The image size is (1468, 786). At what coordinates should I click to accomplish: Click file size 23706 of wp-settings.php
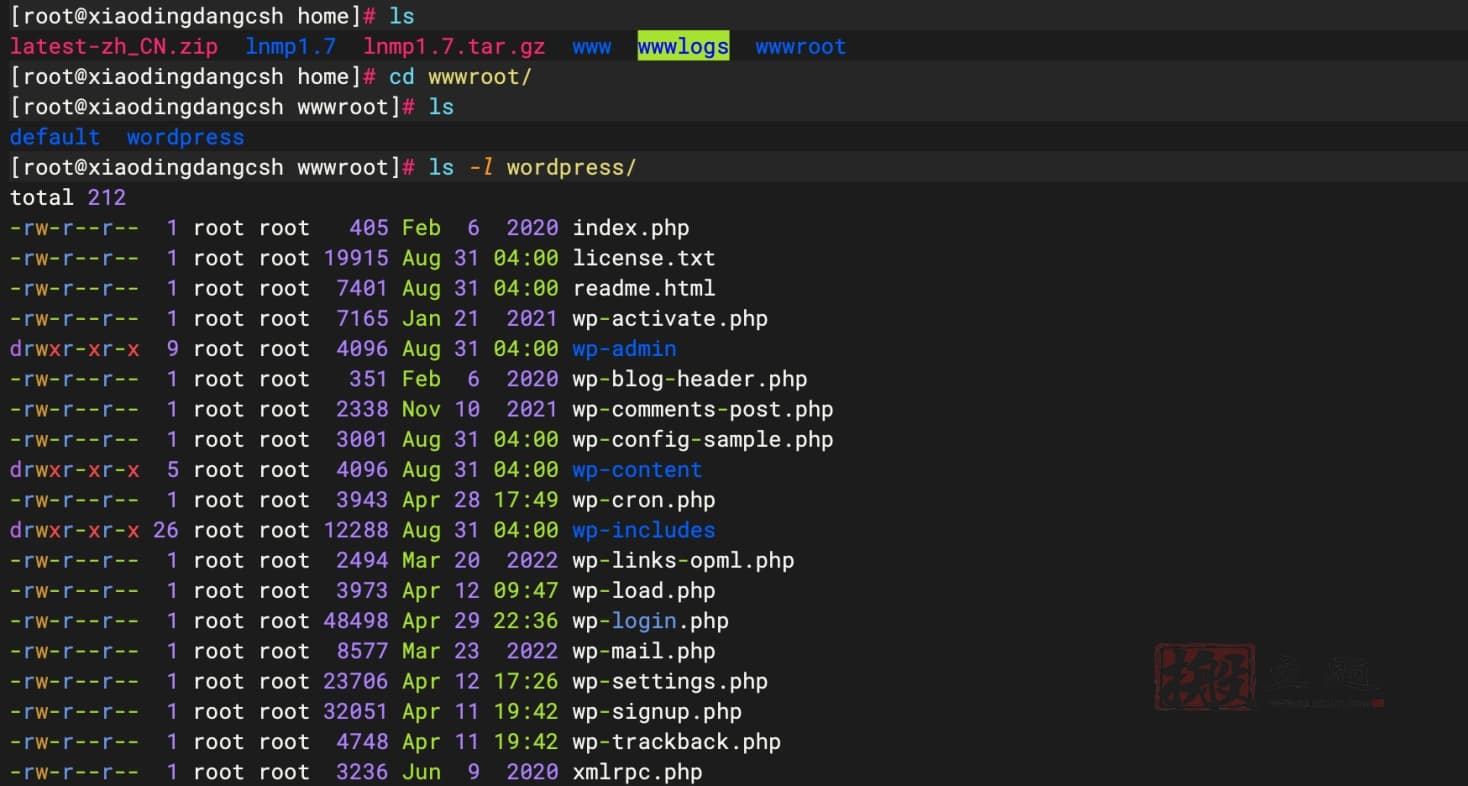click(x=356, y=681)
